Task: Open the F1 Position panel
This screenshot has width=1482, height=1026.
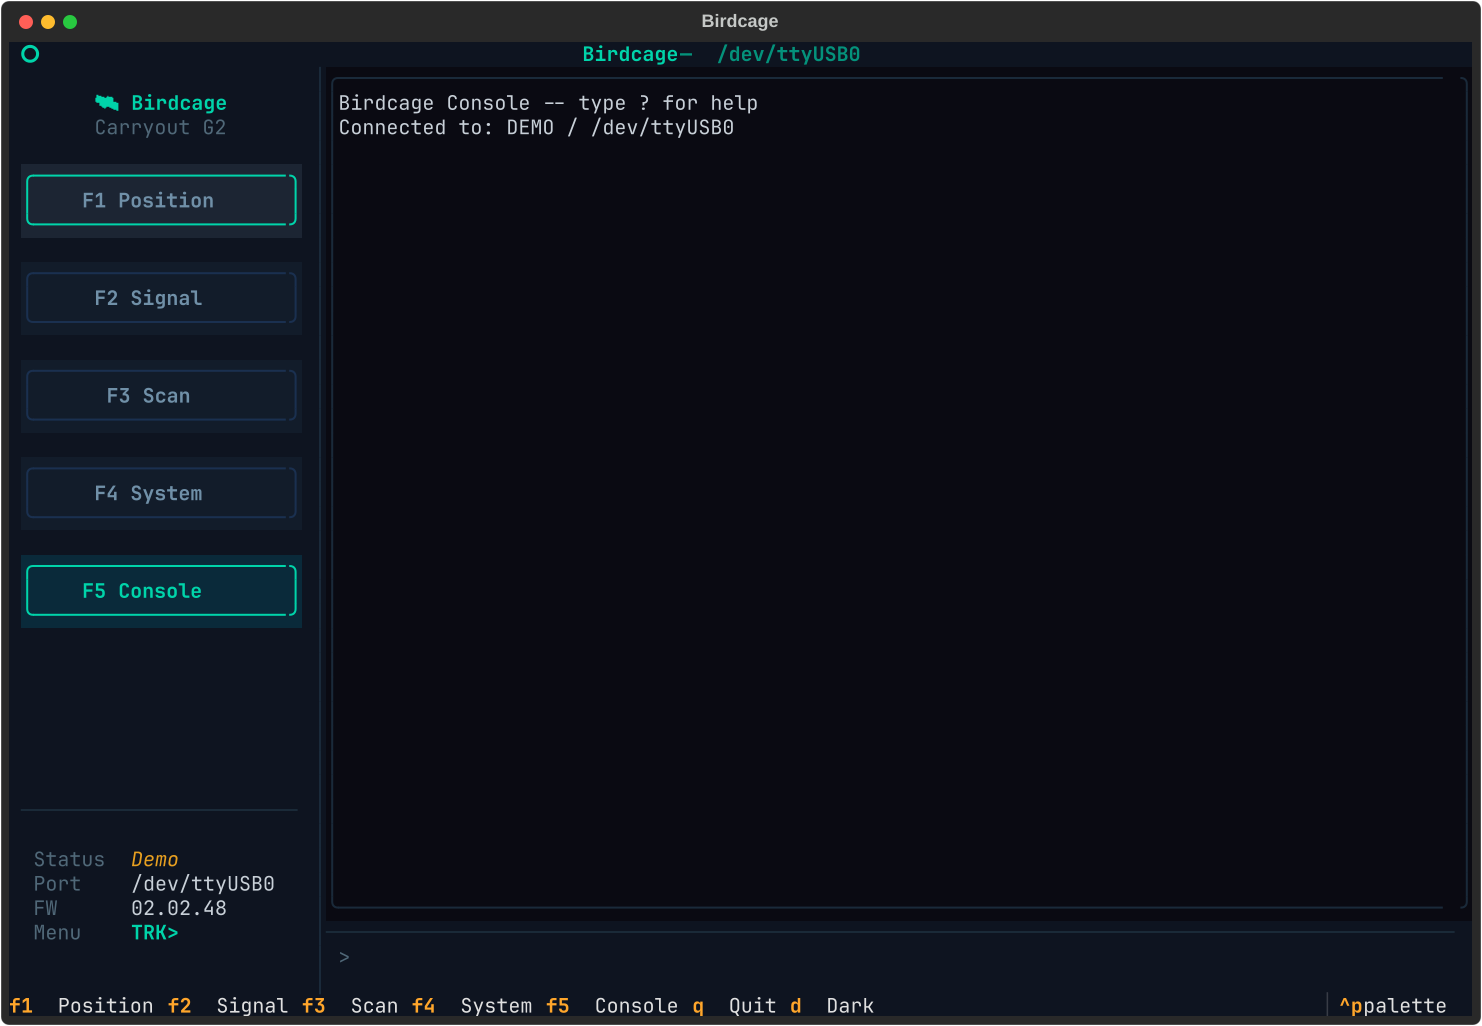Action: pos(161,200)
